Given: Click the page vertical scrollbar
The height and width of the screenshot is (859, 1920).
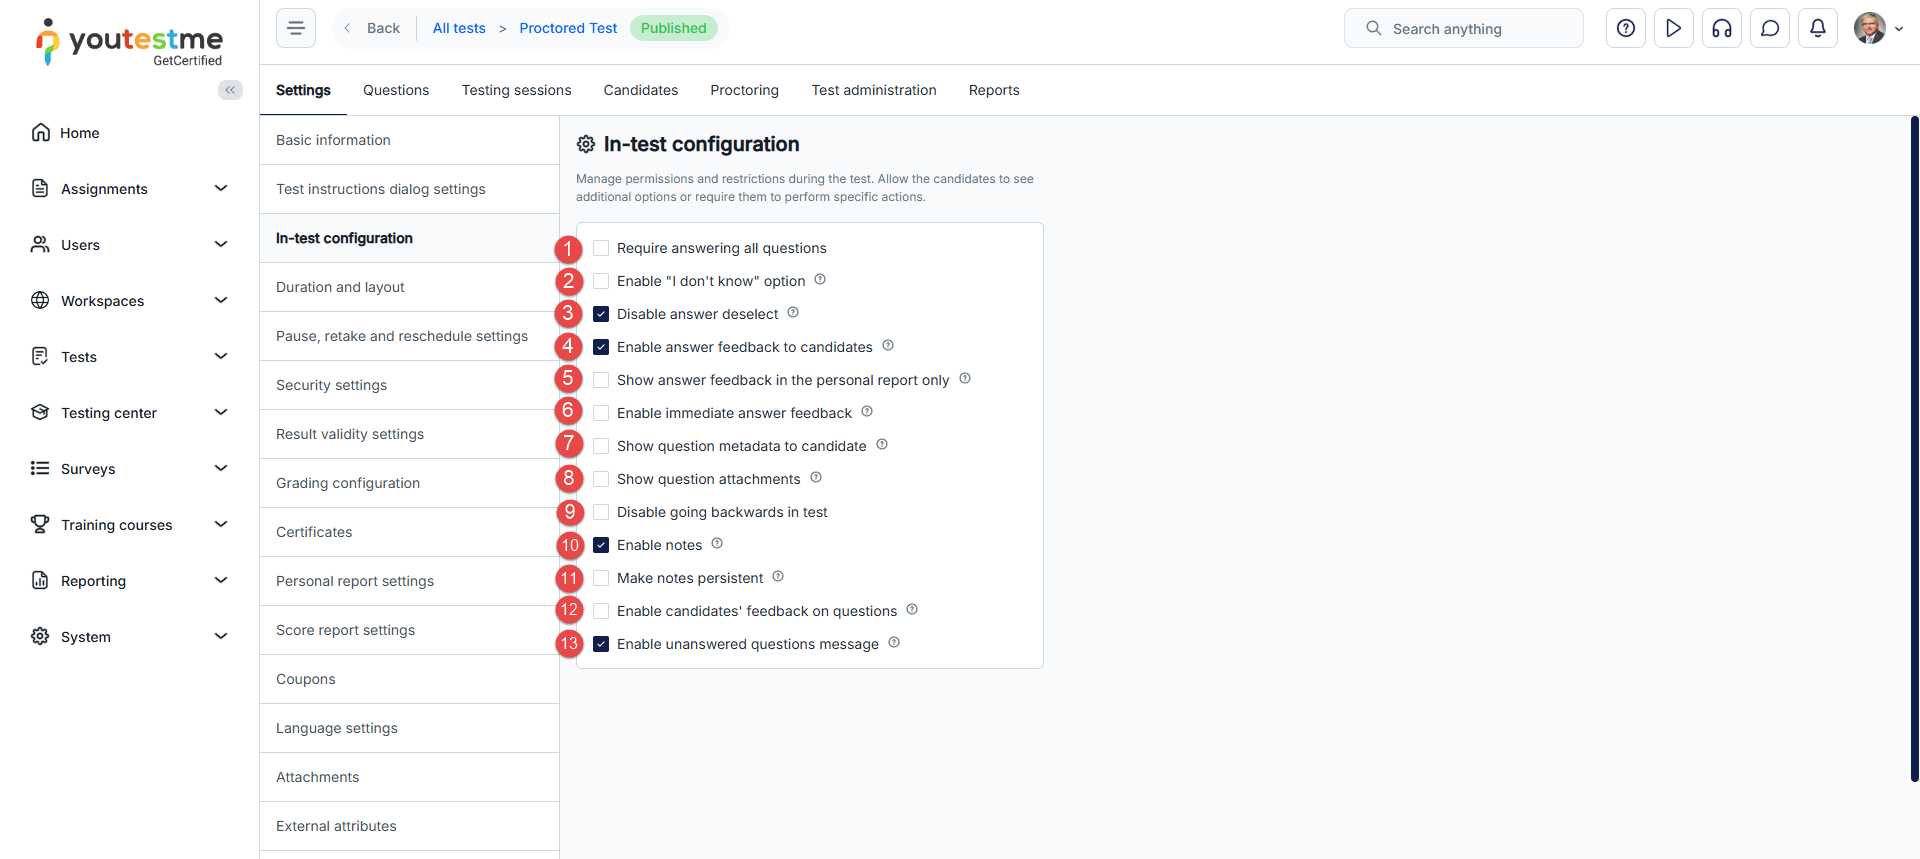Looking at the screenshot, I should pyautogui.click(x=1914, y=448).
